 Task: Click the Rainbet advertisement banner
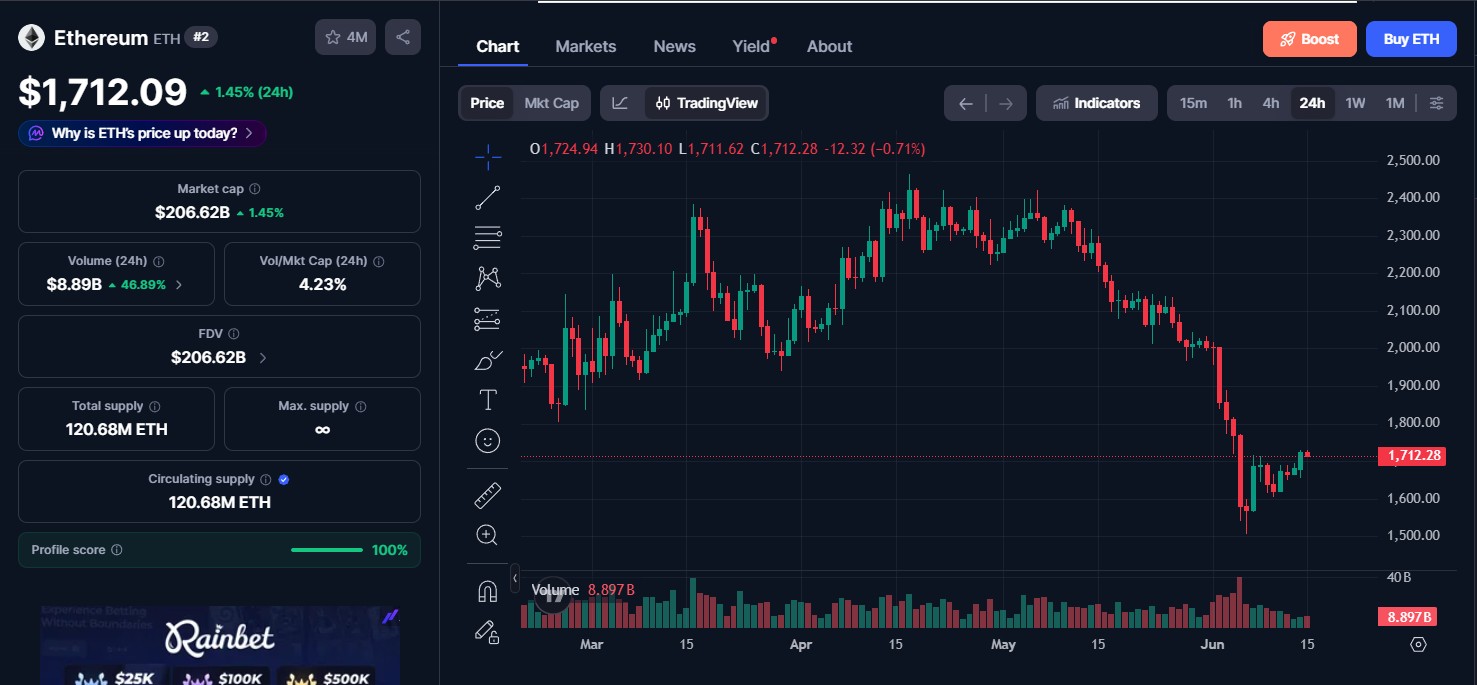[220, 644]
